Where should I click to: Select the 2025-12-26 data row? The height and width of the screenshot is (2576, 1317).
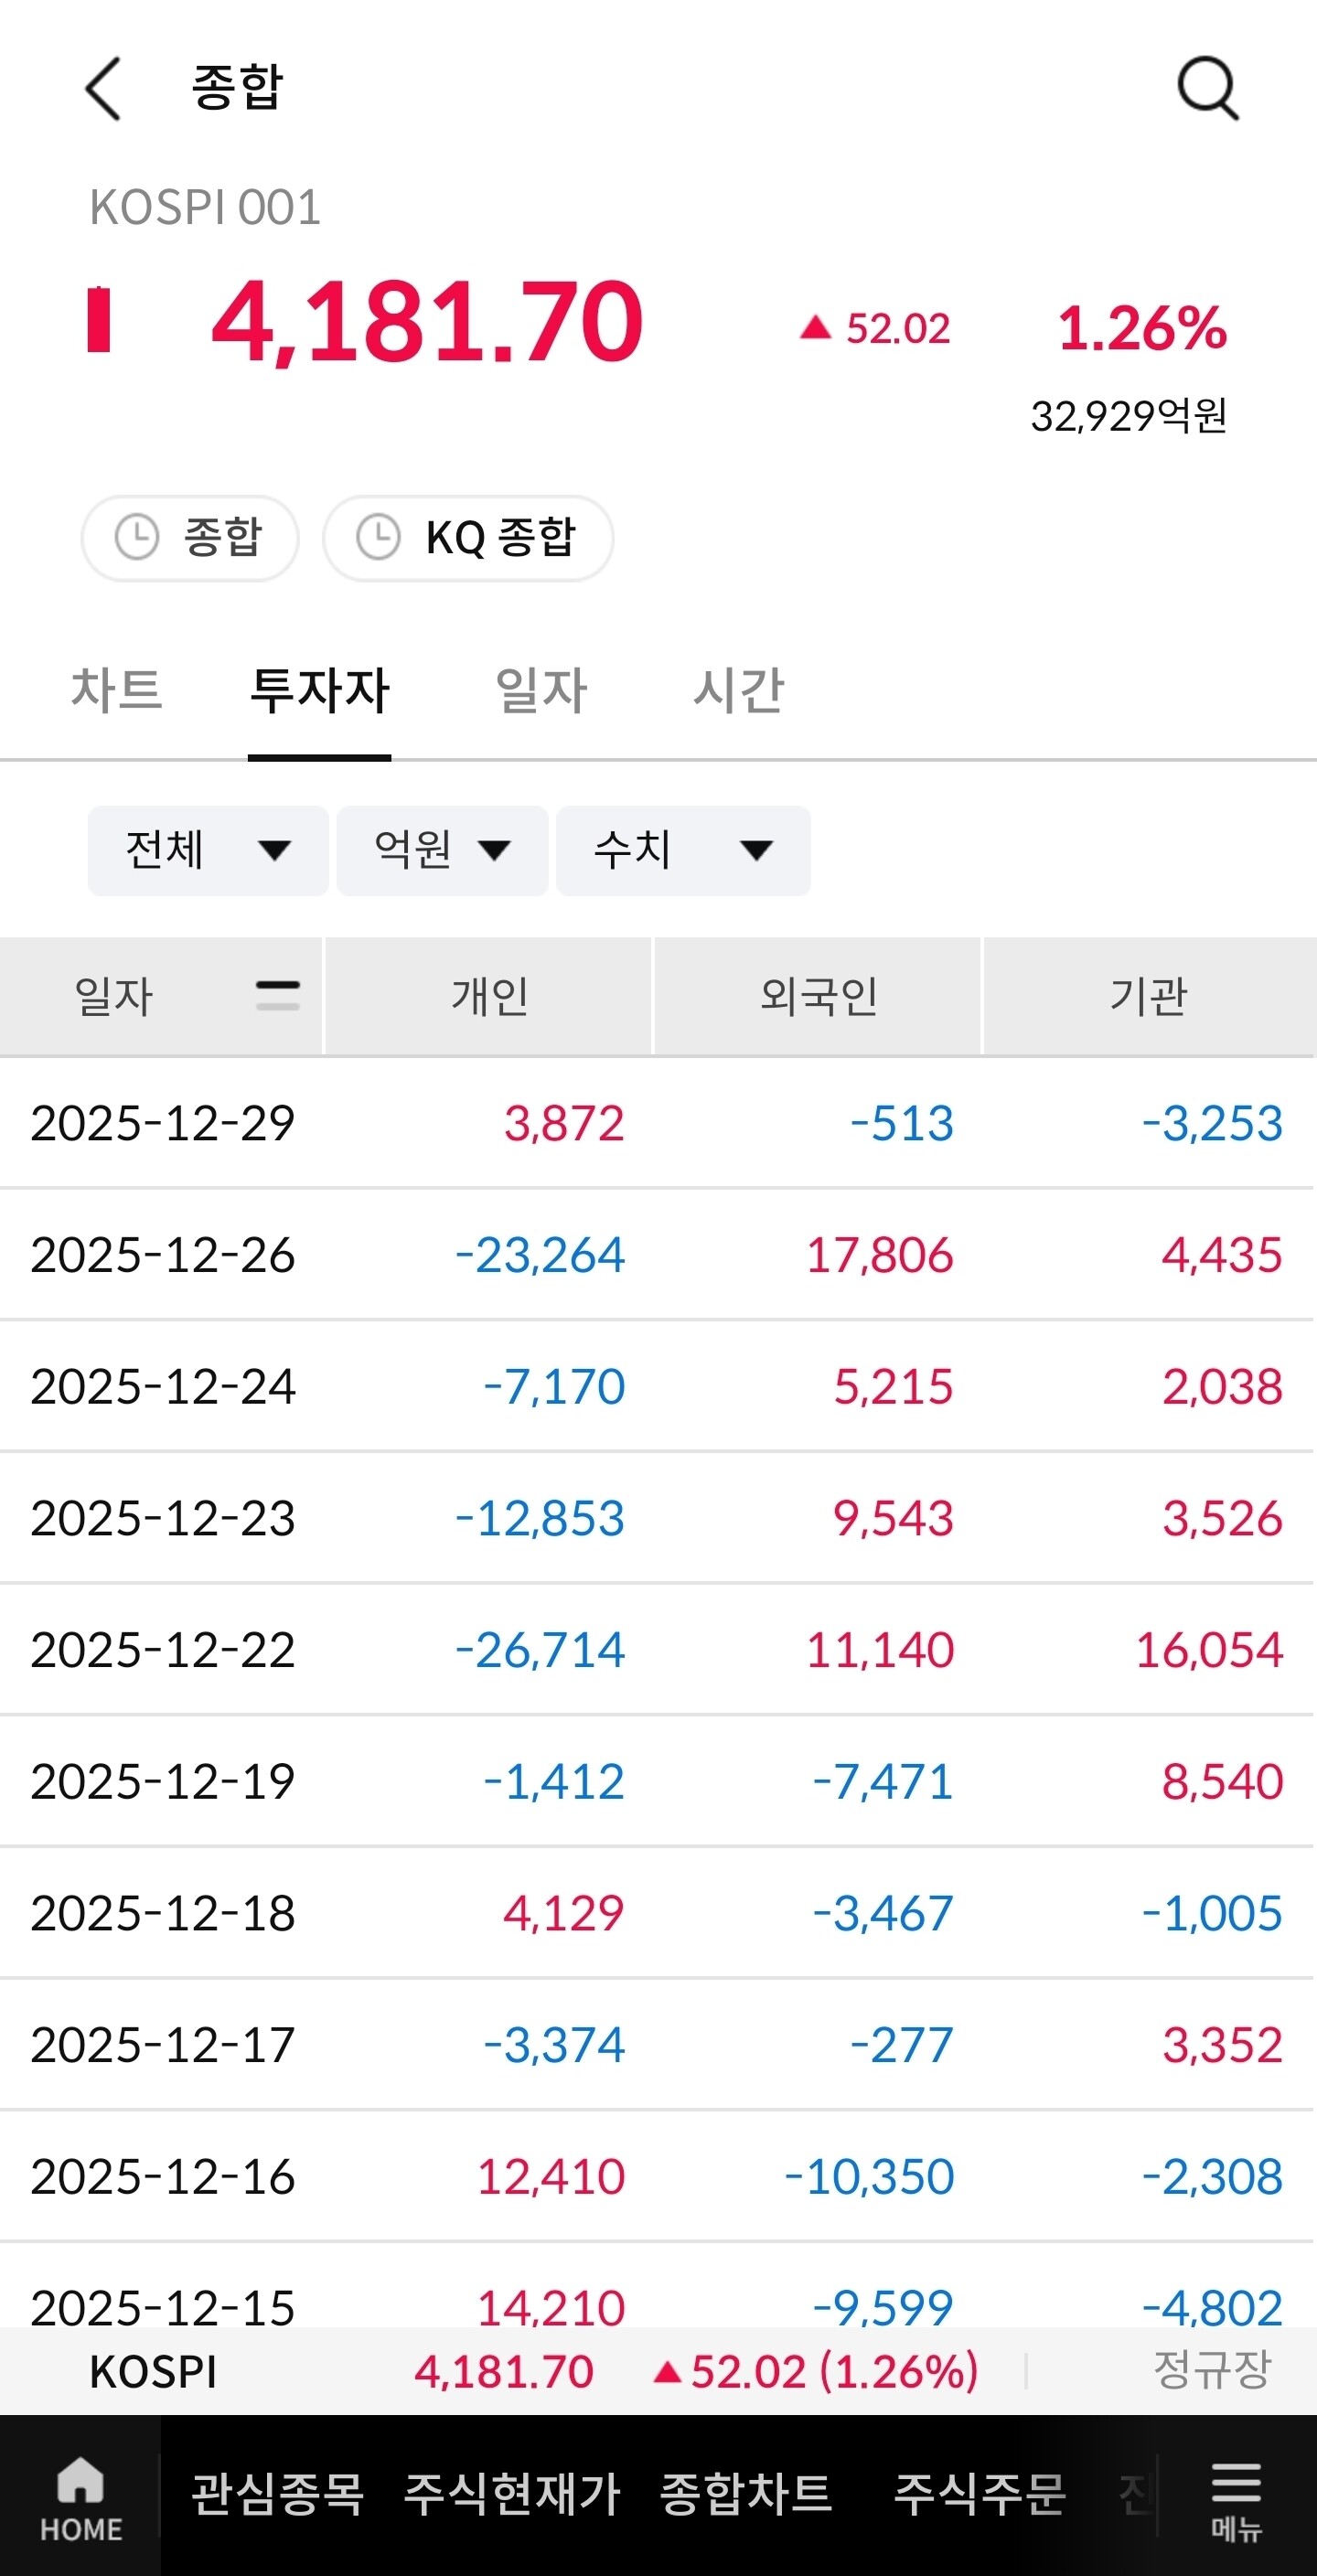coord(658,1255)
